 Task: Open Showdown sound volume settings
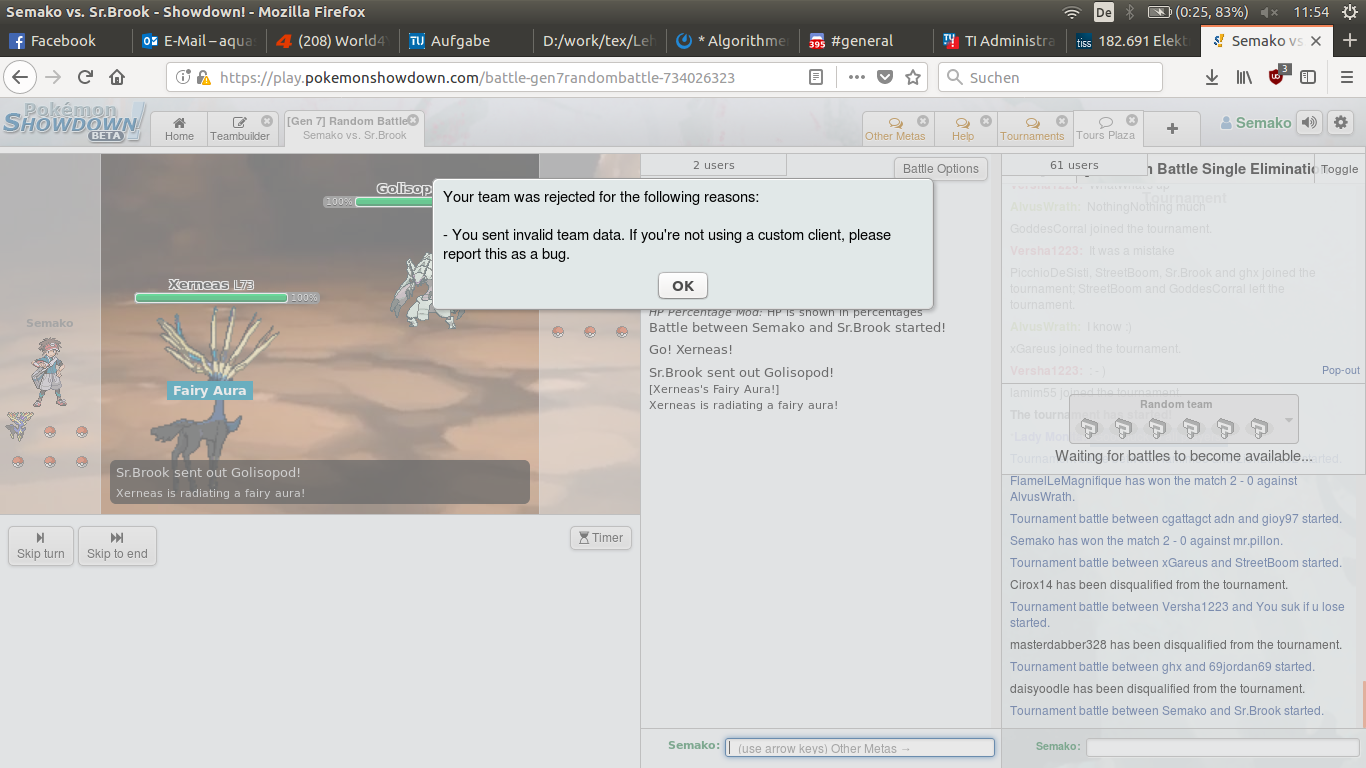click(1309, 123)
